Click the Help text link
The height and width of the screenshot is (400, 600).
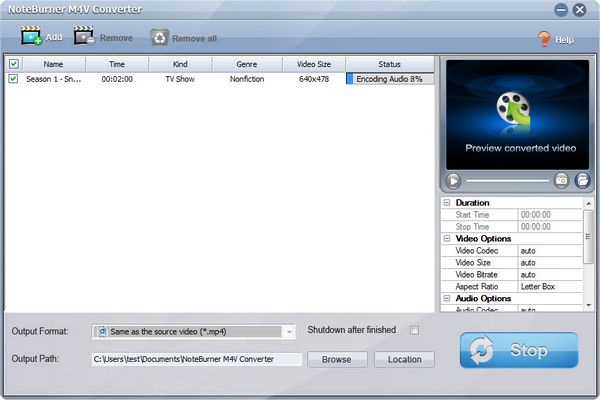point(564,40)
